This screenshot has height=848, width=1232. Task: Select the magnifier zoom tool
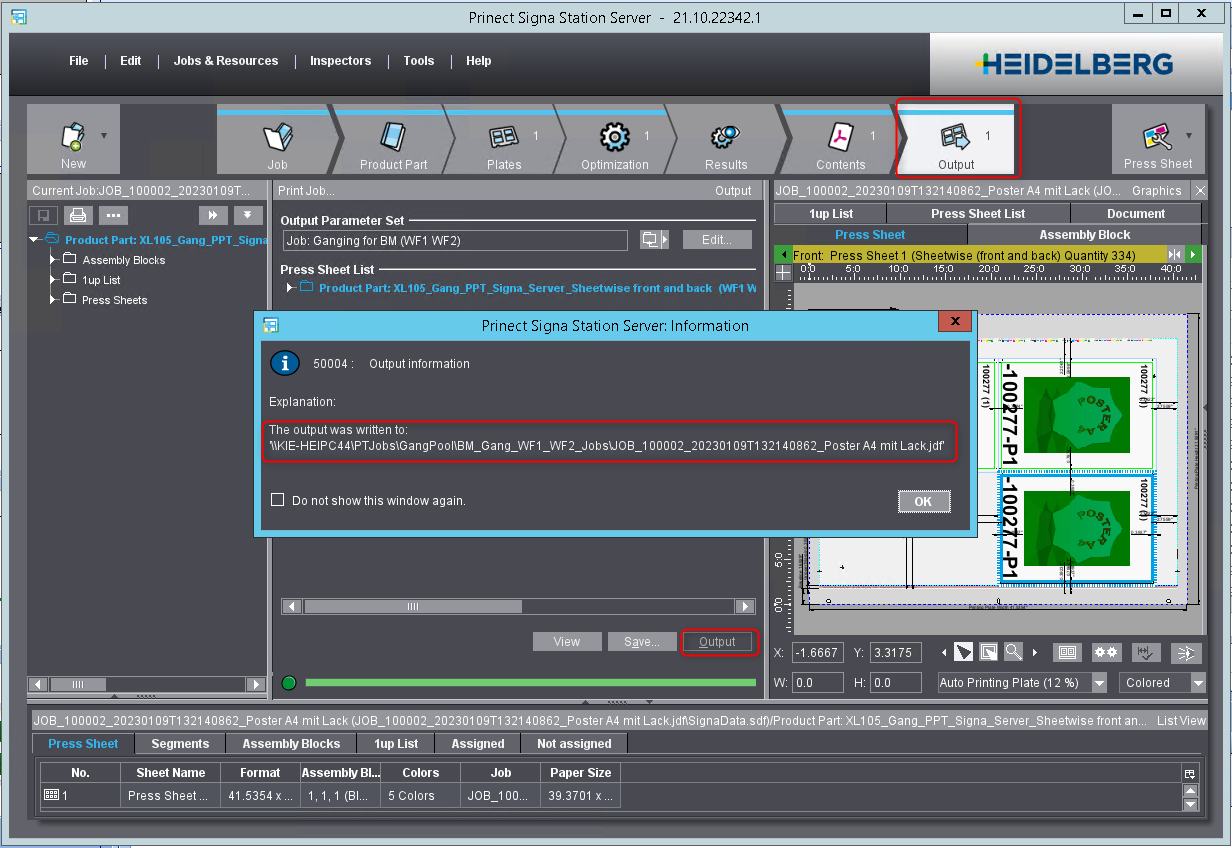tap(1013, 652)
